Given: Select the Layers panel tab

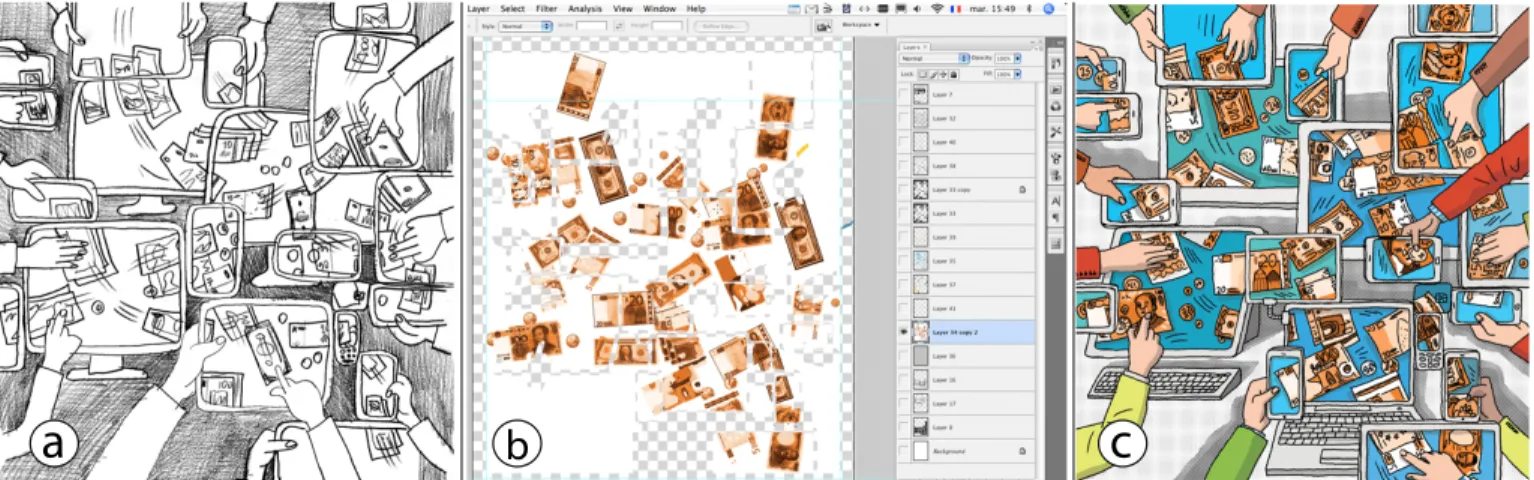Looking at the screenshot, I should click(915, 47).
